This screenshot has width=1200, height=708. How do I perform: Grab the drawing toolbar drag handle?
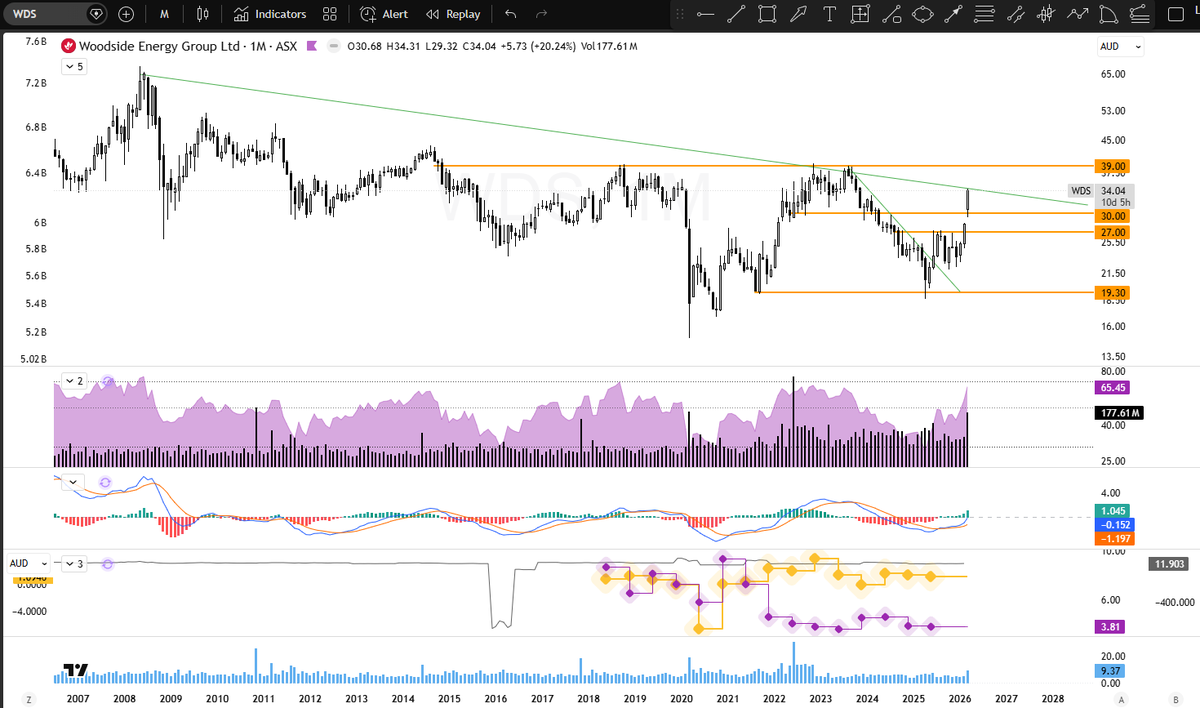pyautogui.click(x=680, y=14)
